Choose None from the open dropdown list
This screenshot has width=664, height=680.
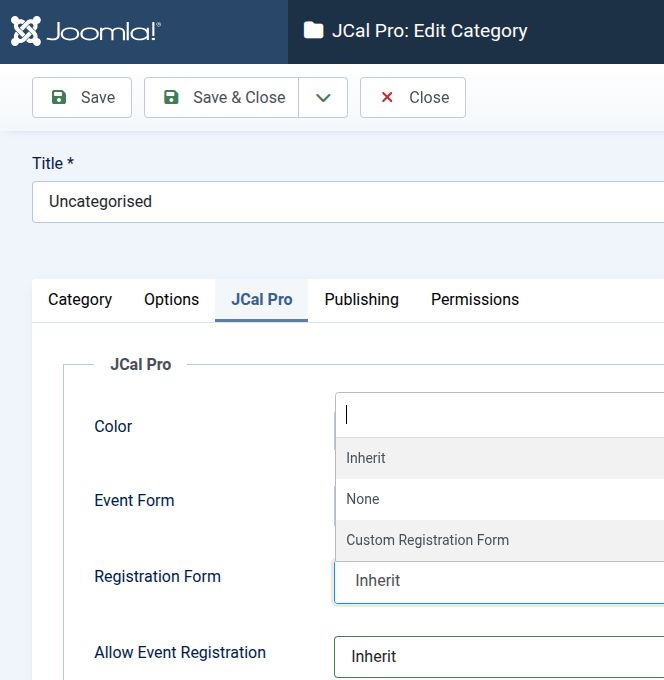[500, 499]
